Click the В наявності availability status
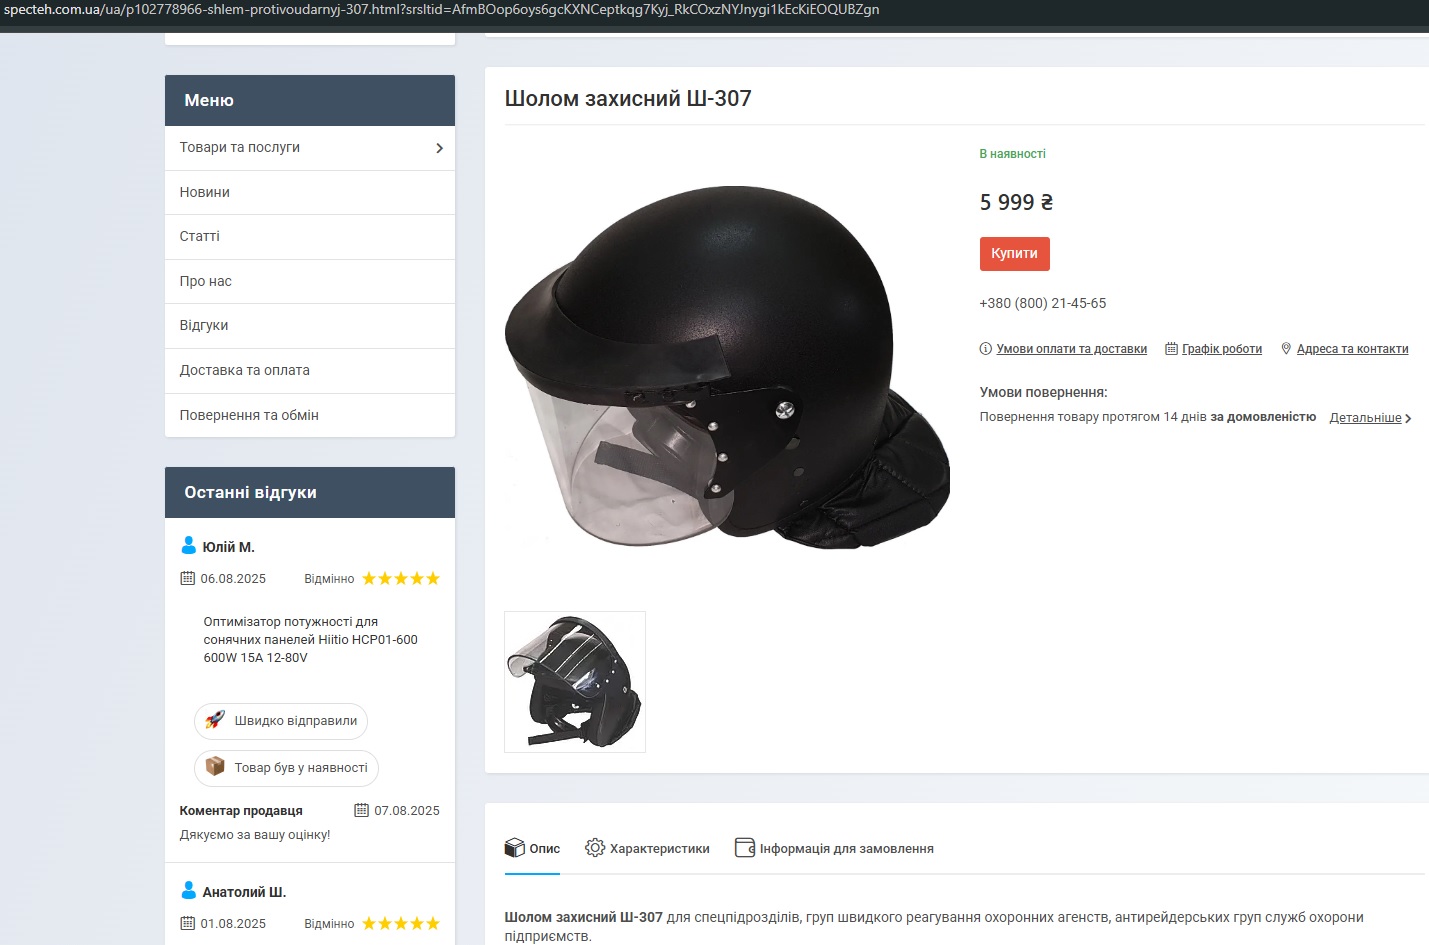Viewport: 1429px width, 945px height. (x=1012, y=154)
